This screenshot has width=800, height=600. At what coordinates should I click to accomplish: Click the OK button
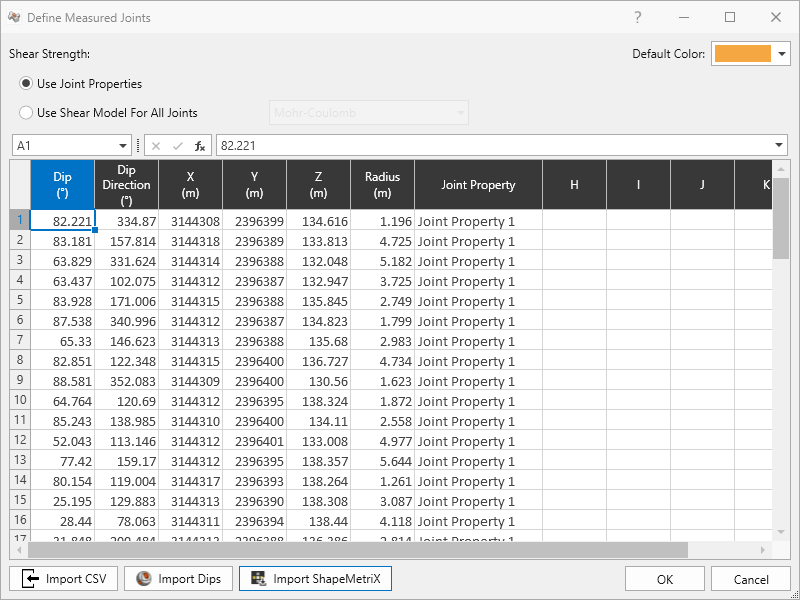tap(665, 579)
